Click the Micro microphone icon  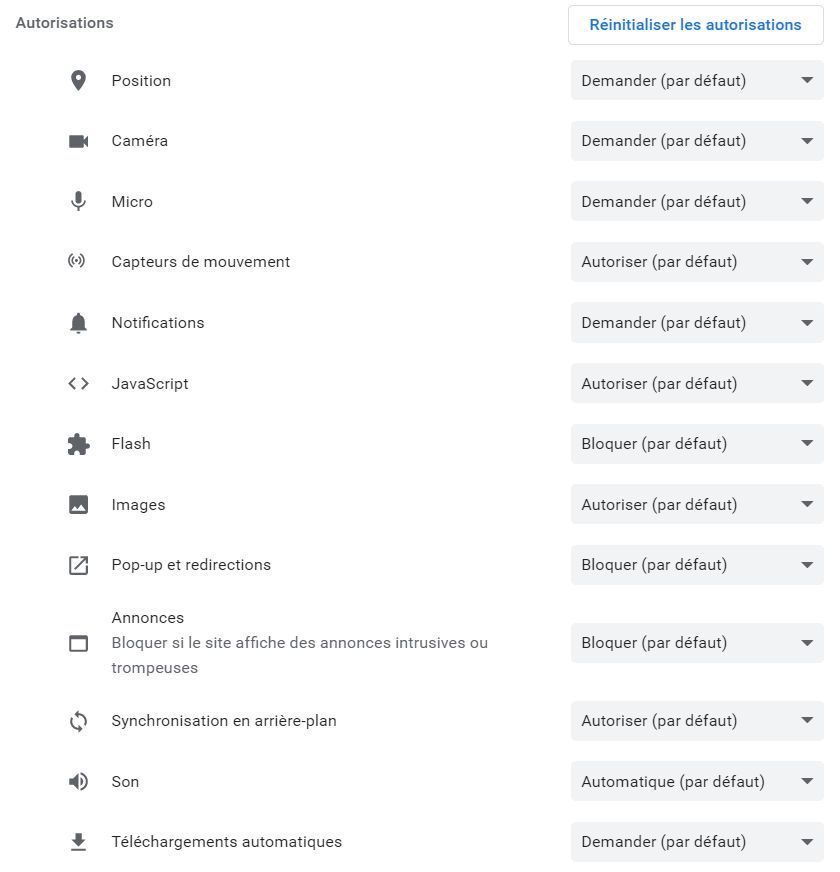[x=78, y=202]
